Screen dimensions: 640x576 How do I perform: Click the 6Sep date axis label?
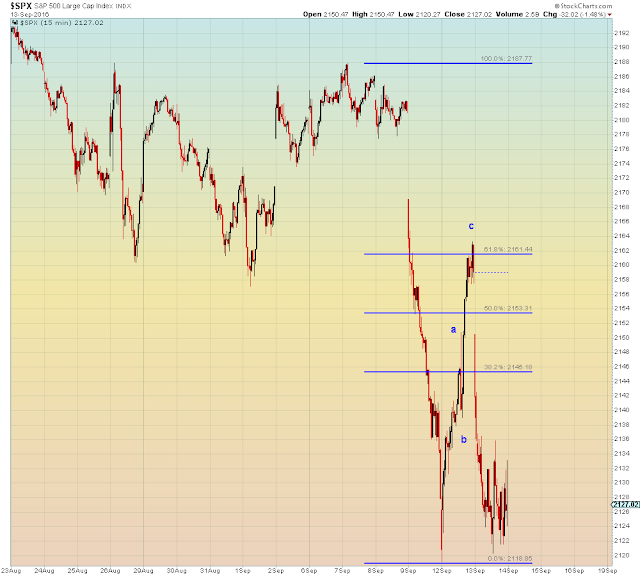pos(309,571)
